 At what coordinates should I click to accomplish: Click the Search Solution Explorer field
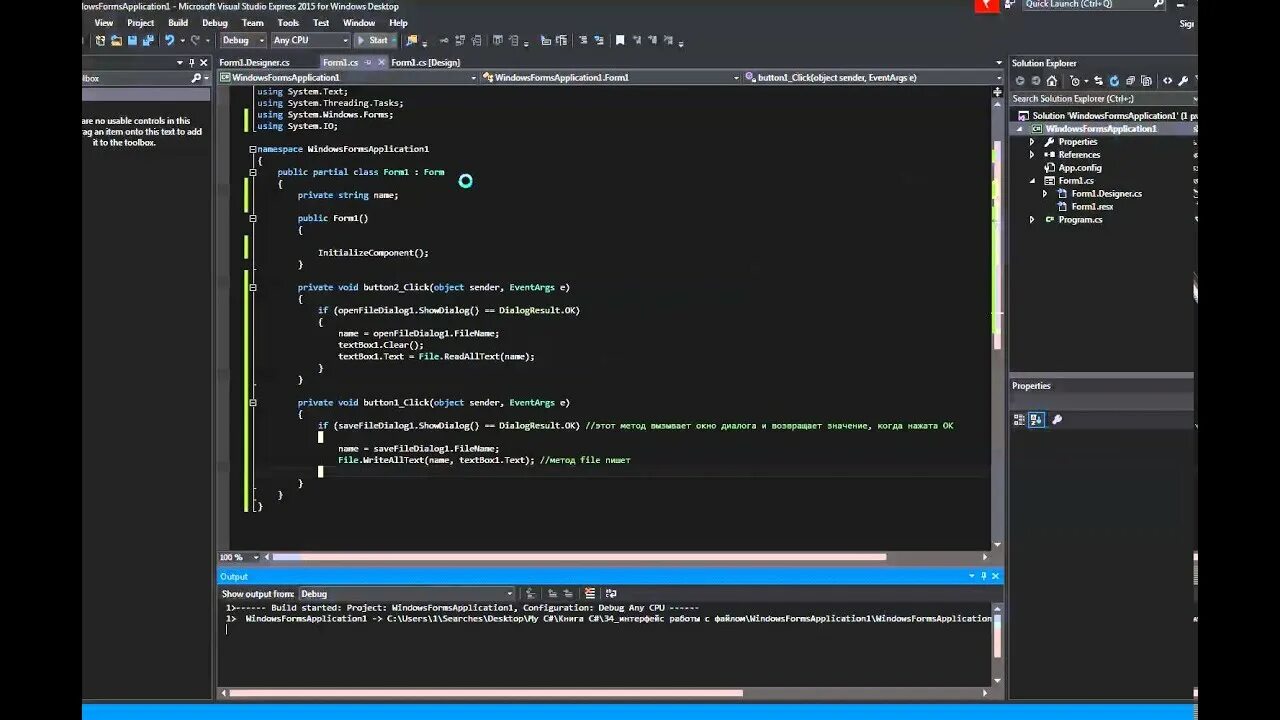(x=1101, y=99)
